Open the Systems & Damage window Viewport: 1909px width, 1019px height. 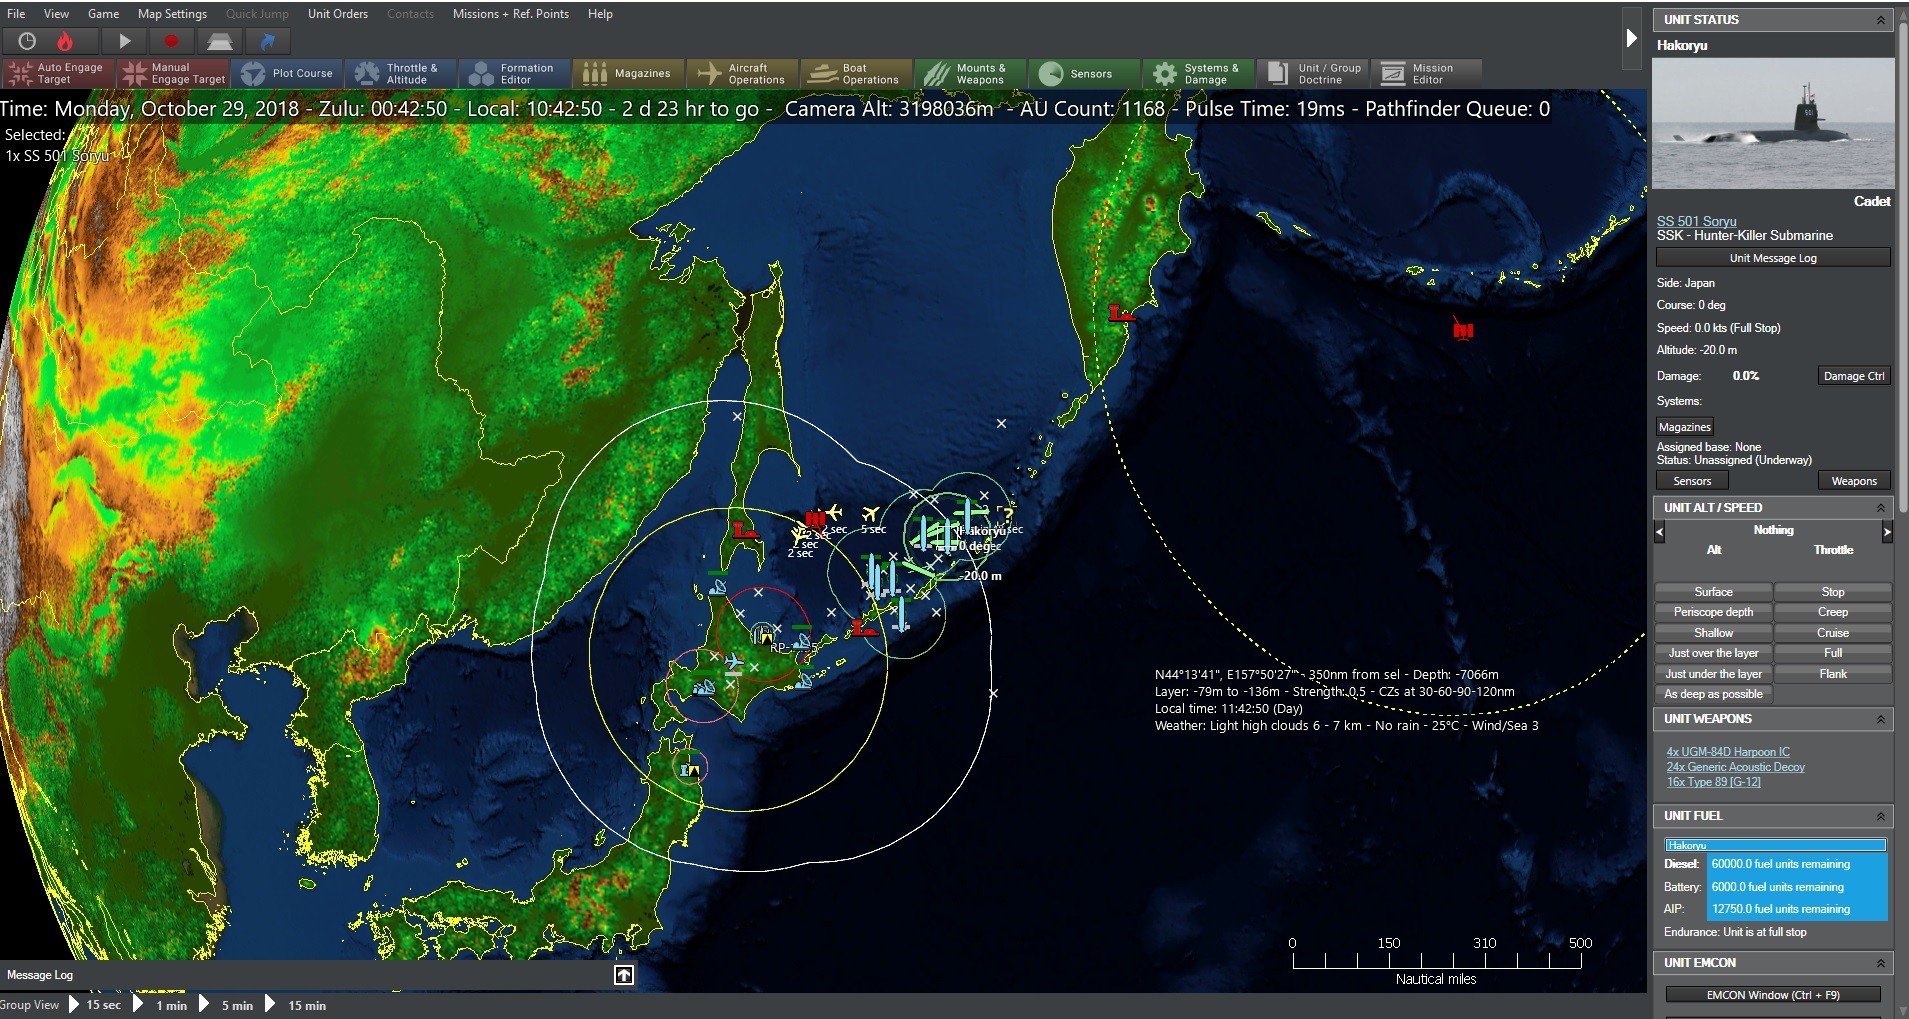coord(1197,73)
